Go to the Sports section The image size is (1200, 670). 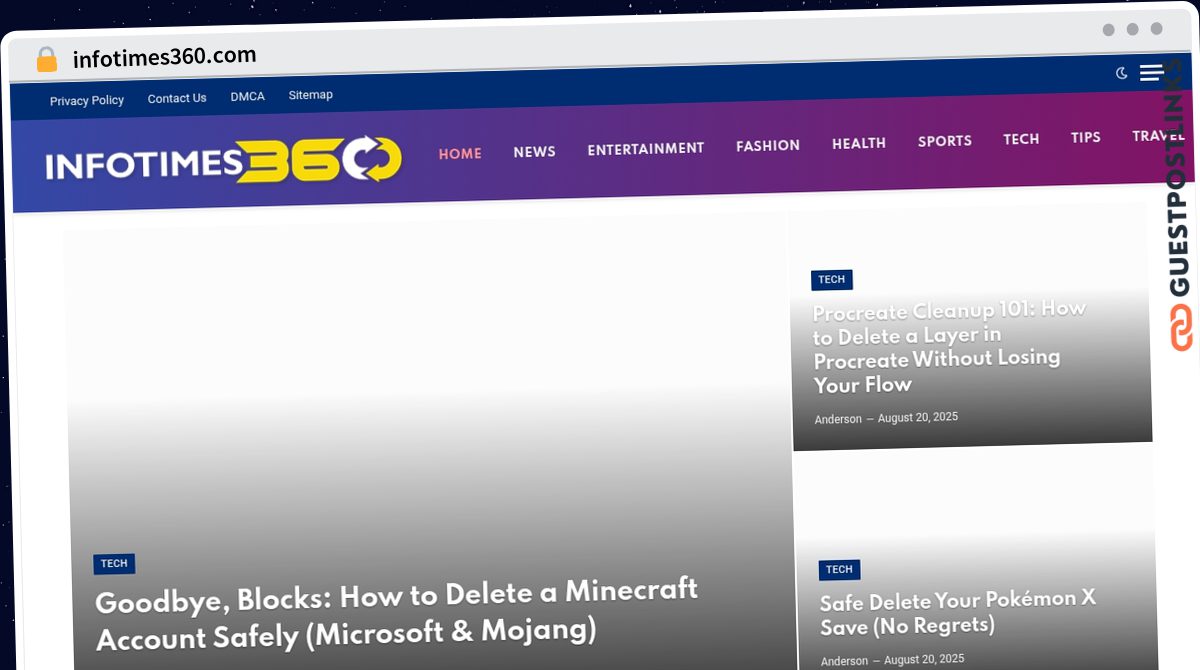point(944,141)
